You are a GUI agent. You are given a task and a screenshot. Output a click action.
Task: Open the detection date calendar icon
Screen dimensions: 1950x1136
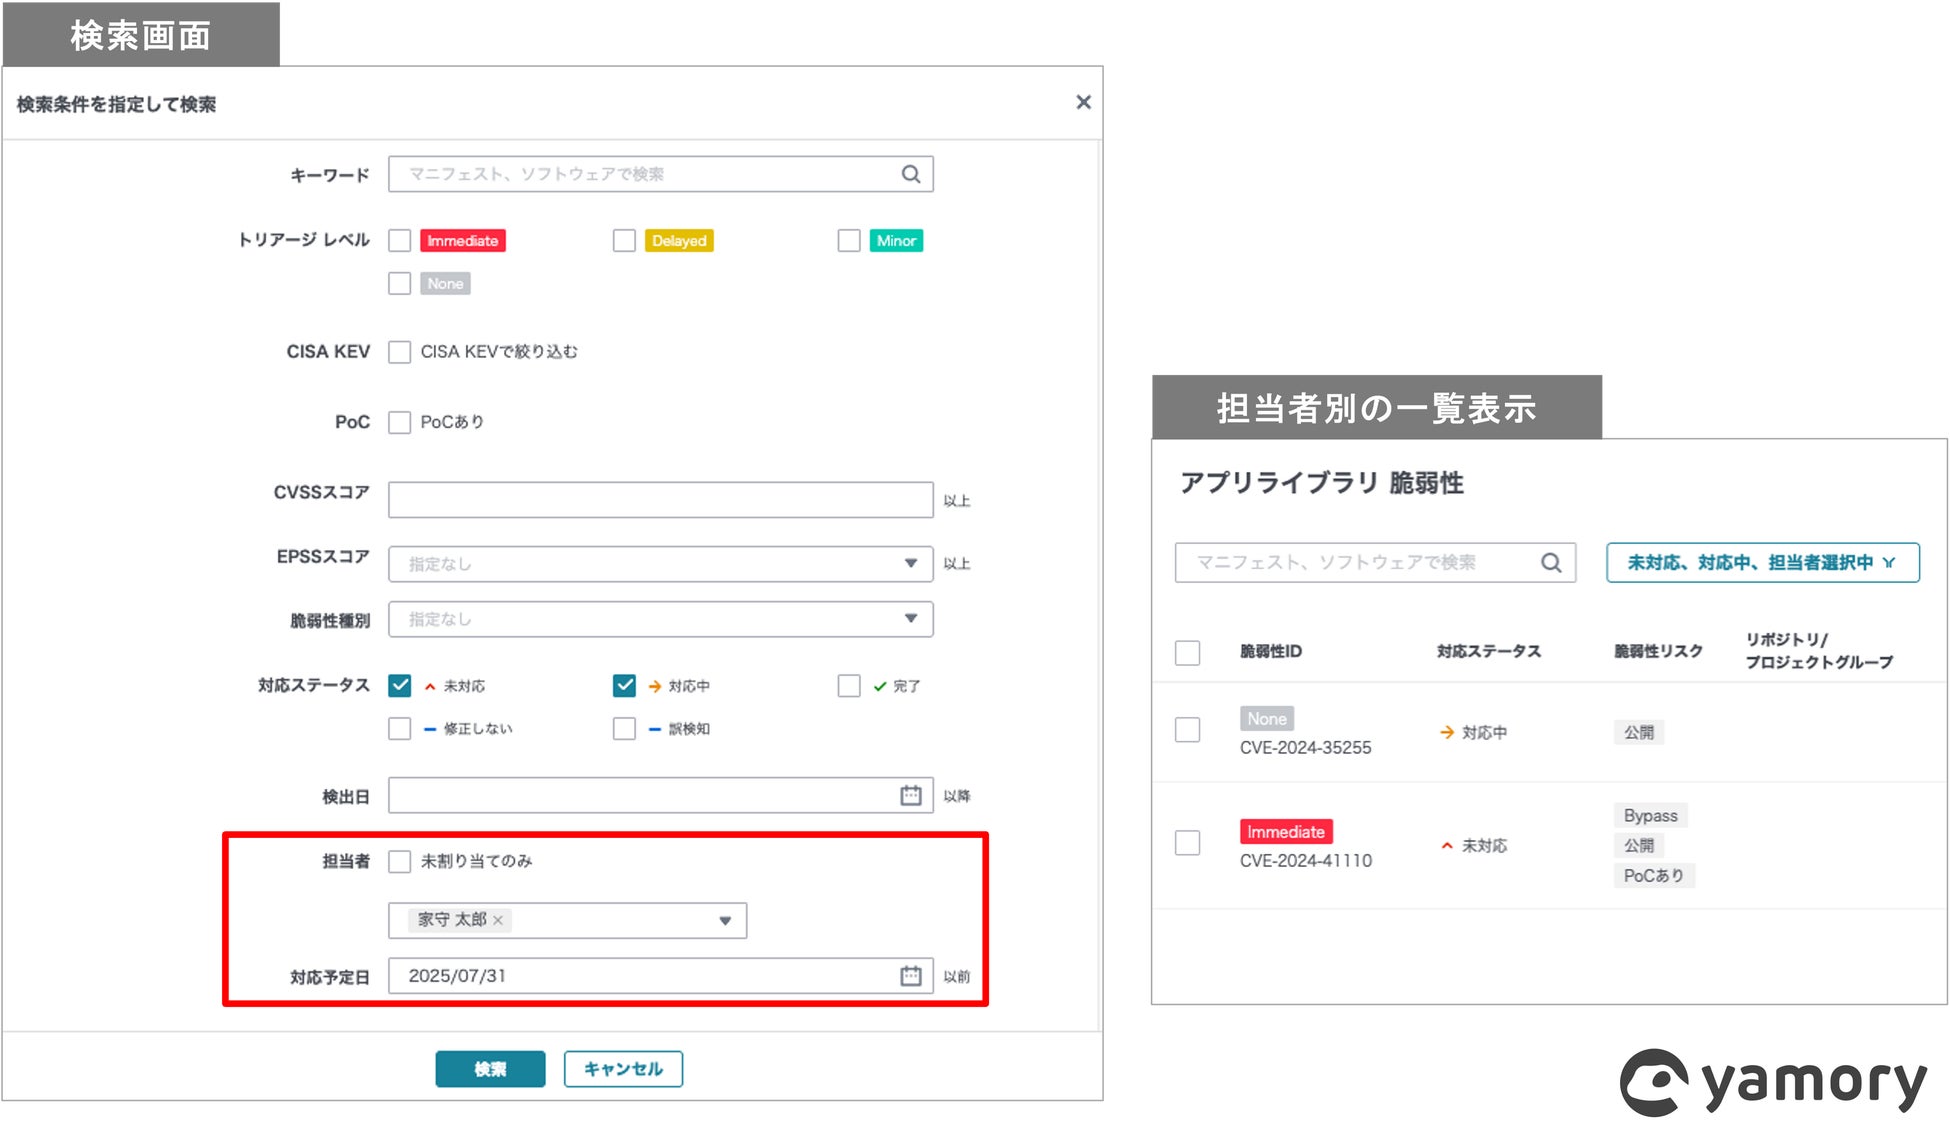[x=910, y=796]
